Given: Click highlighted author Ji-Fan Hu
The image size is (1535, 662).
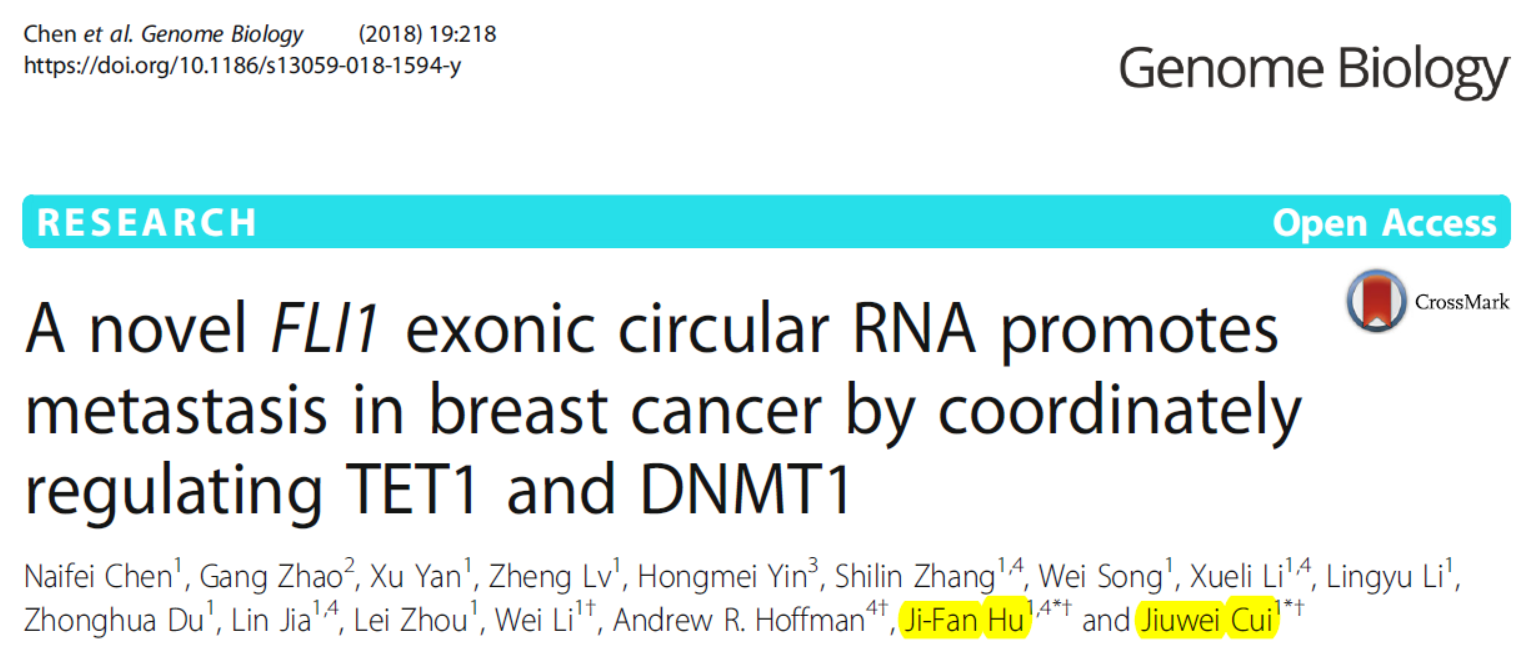Looking at the screenshot, I should 964,621.
